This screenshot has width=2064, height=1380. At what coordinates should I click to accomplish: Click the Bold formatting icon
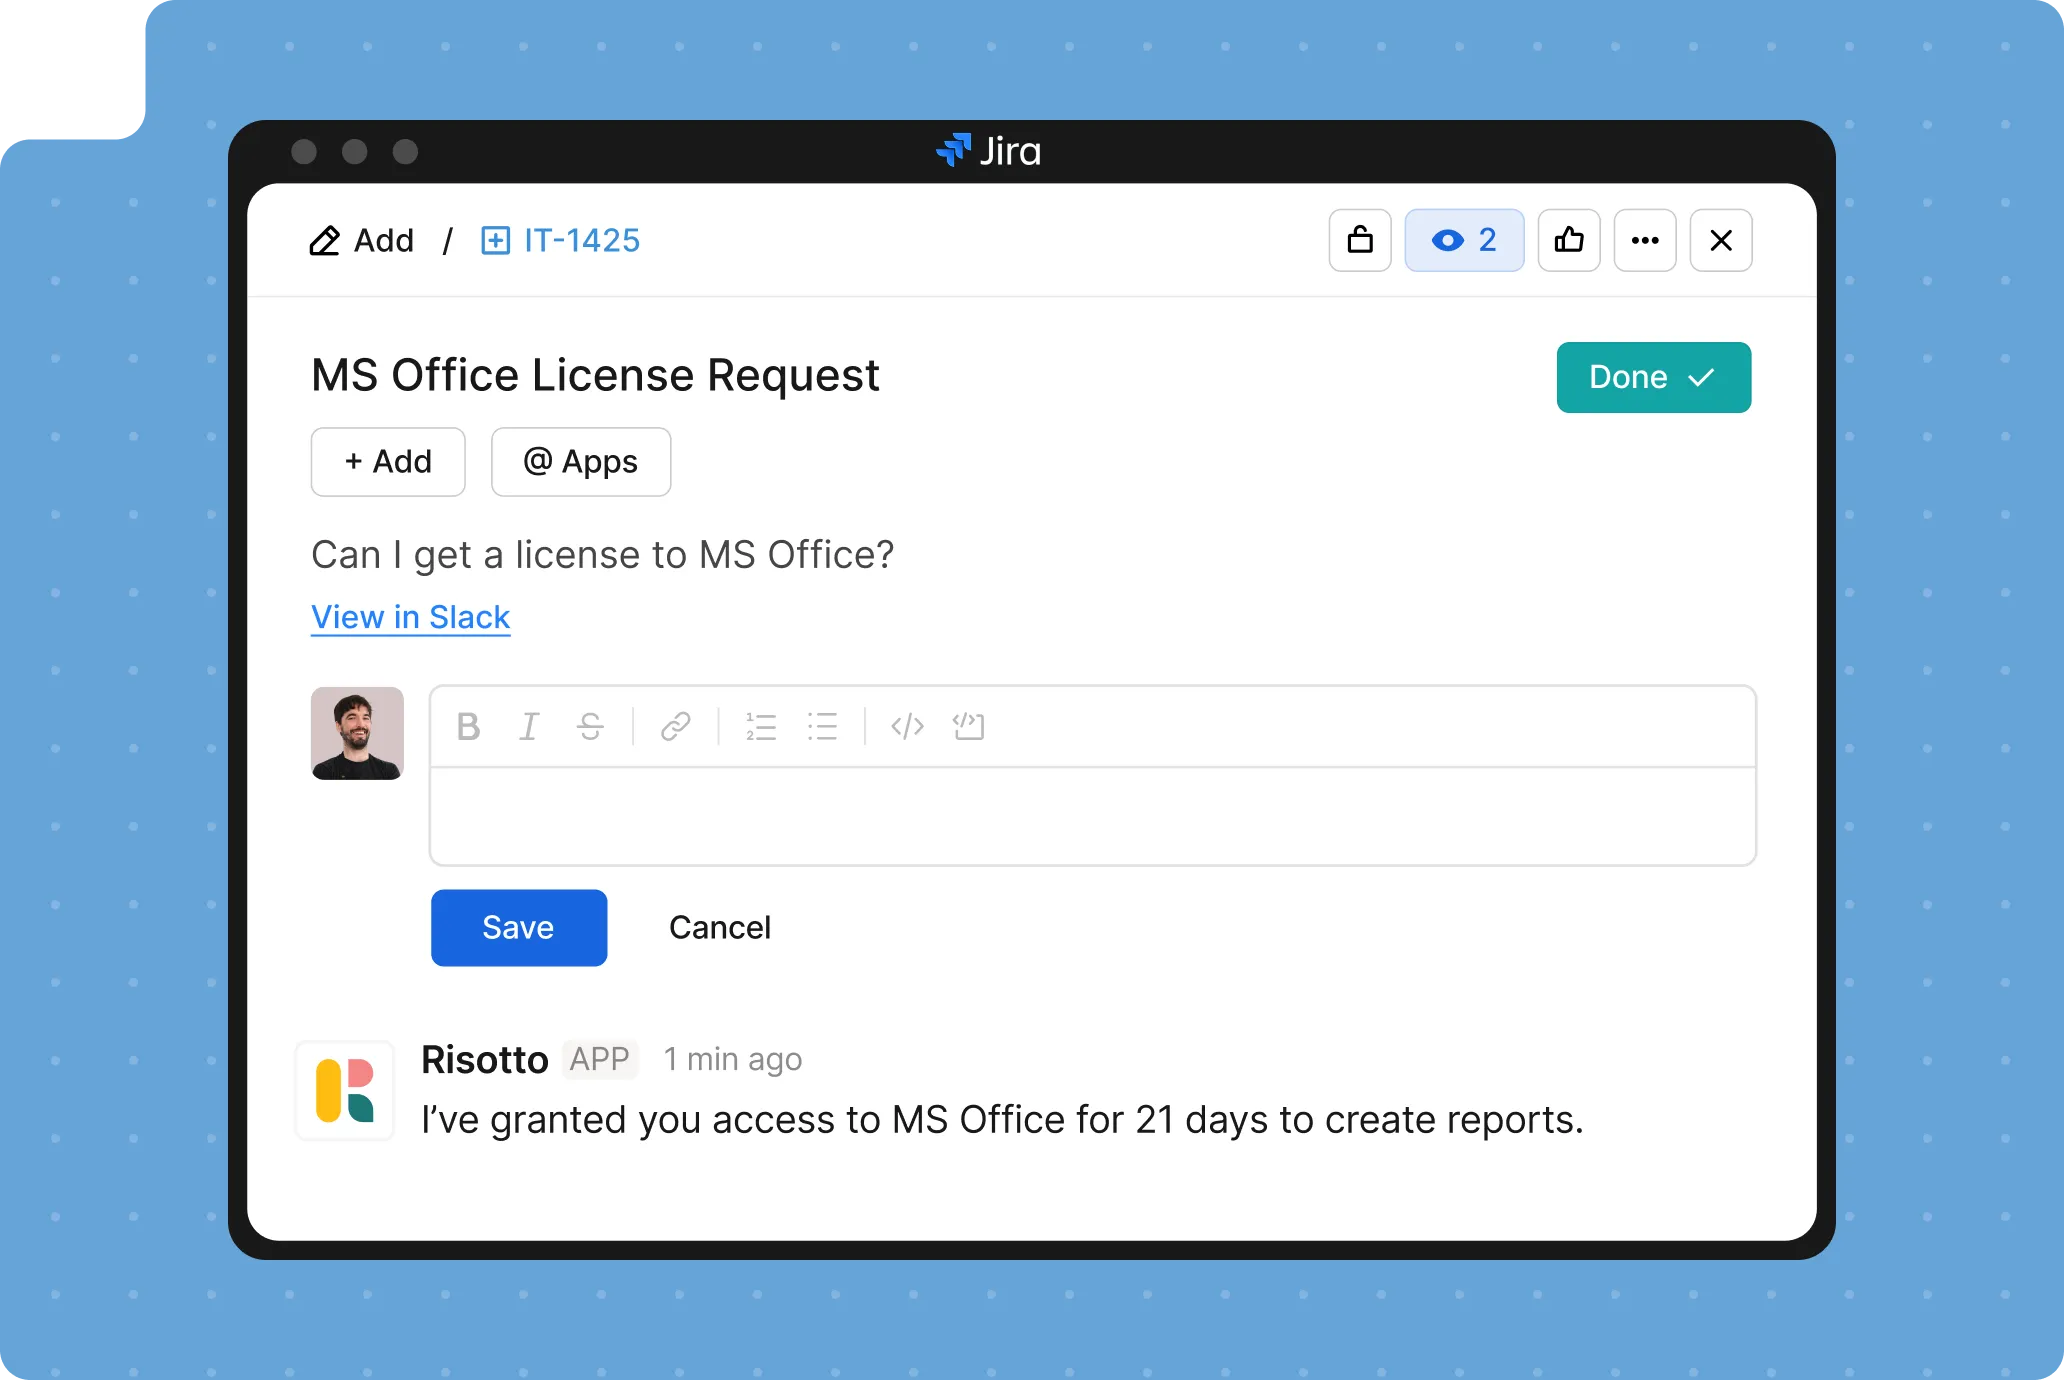[x=468, y=726]
